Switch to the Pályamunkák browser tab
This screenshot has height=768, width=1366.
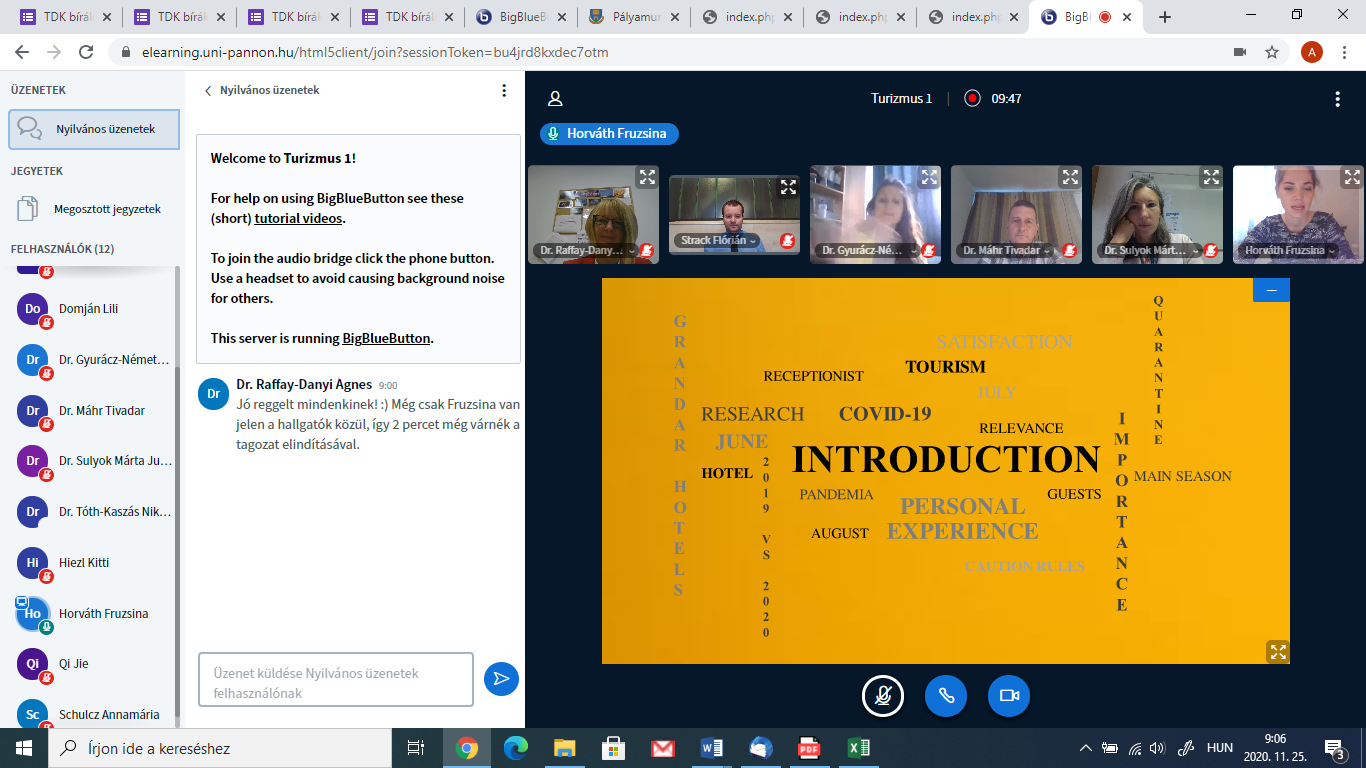634,17
